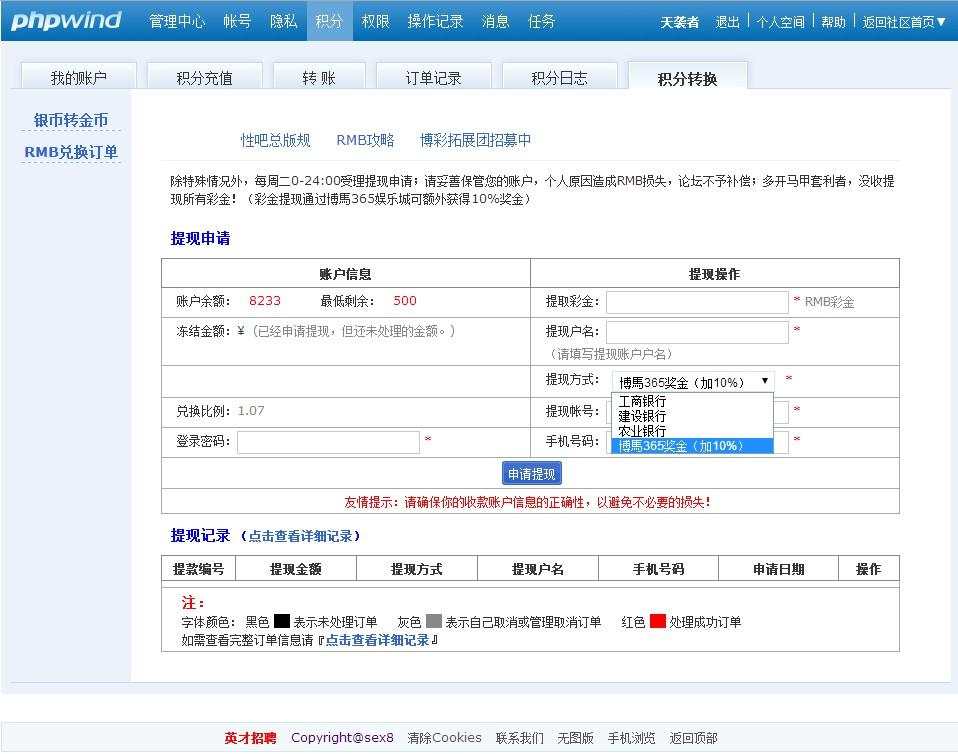The width and height of the screenshot is (958, 754).
Task: Go to 管理中心 in navigation bar
Action: [x=177, y=21]
